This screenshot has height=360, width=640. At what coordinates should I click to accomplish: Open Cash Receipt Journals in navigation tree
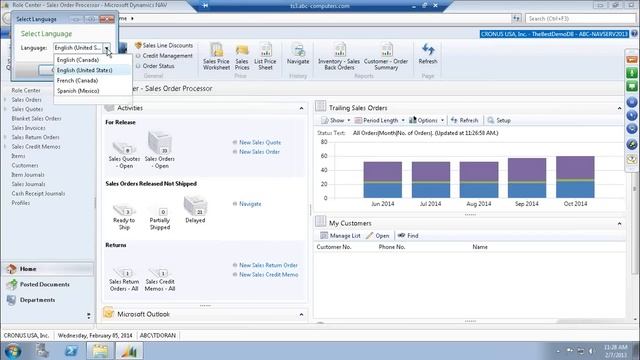38,194
